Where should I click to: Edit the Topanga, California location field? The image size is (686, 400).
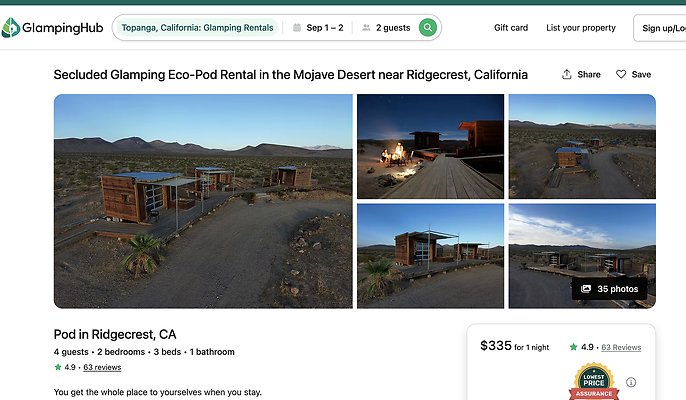coord(197,28)
